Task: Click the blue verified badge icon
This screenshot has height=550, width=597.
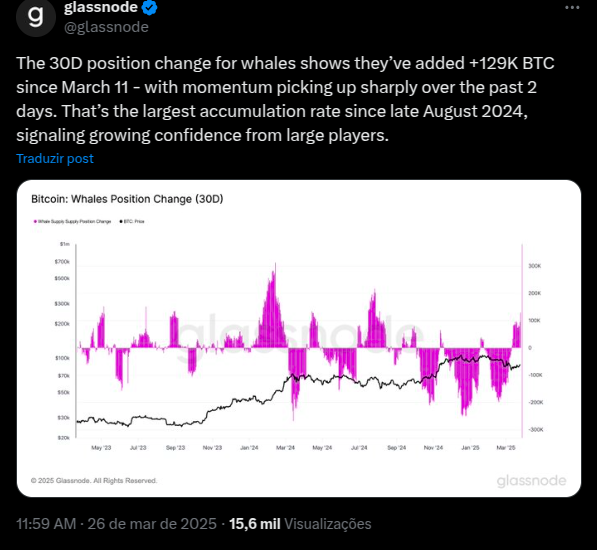Action: (149, 7)
